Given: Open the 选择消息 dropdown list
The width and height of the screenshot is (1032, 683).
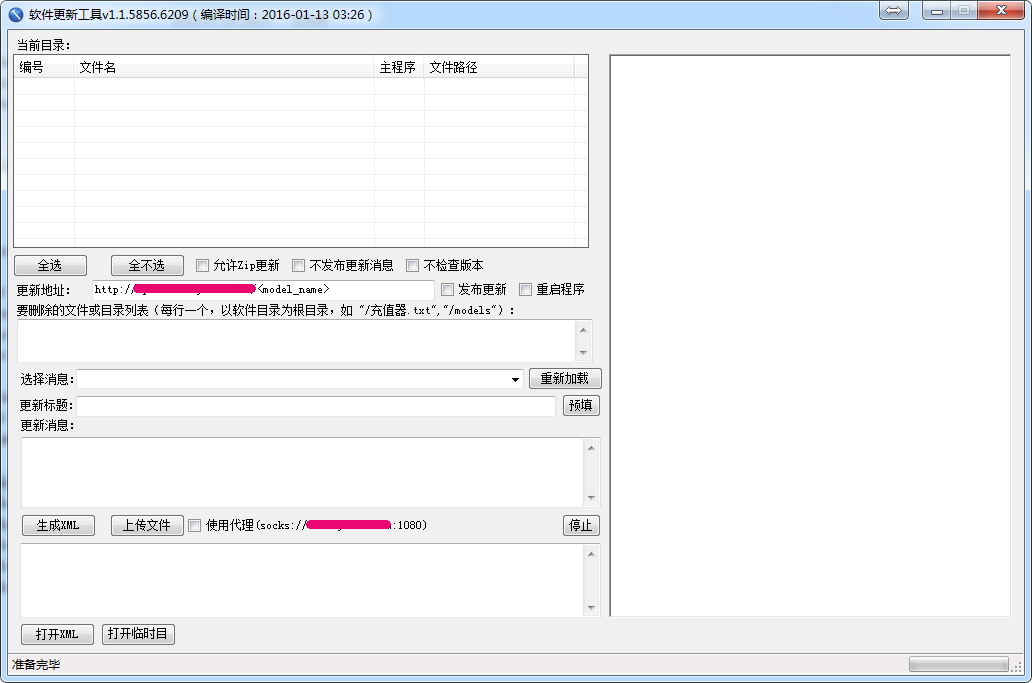Looking at the screenshot, I should point(516,380).
